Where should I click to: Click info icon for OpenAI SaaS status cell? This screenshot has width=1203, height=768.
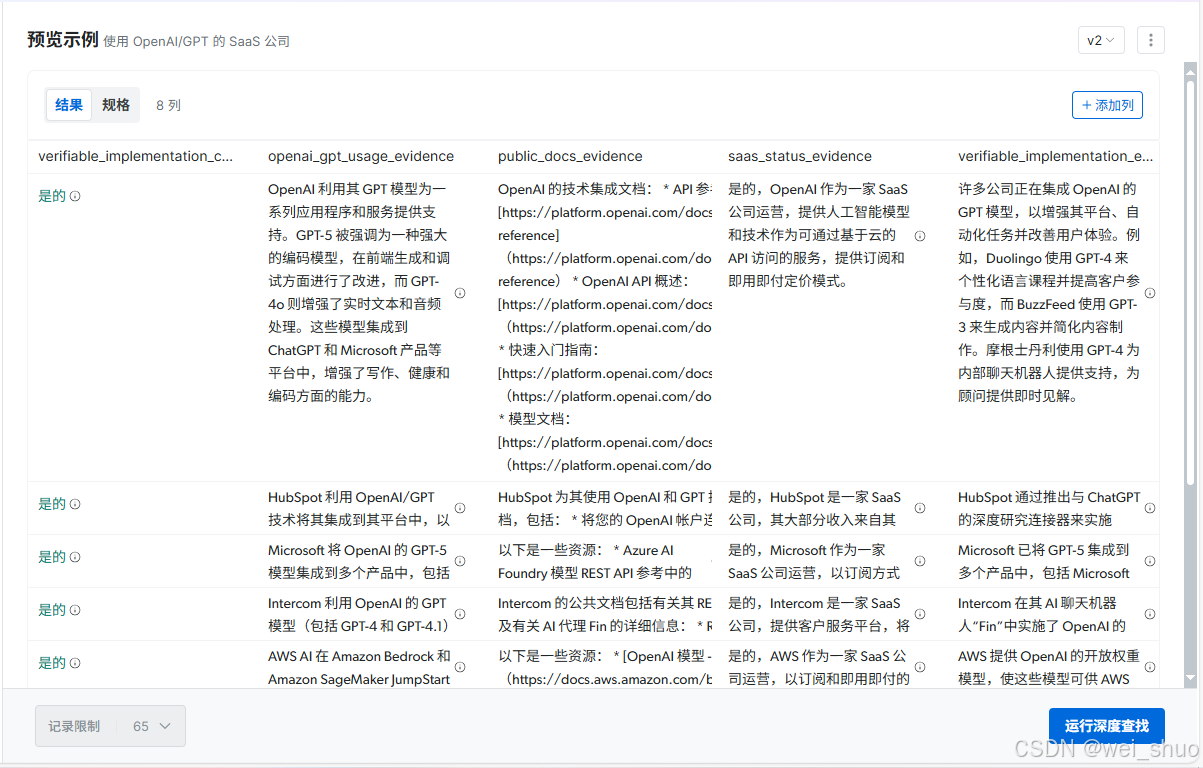[x=920, y=236]
